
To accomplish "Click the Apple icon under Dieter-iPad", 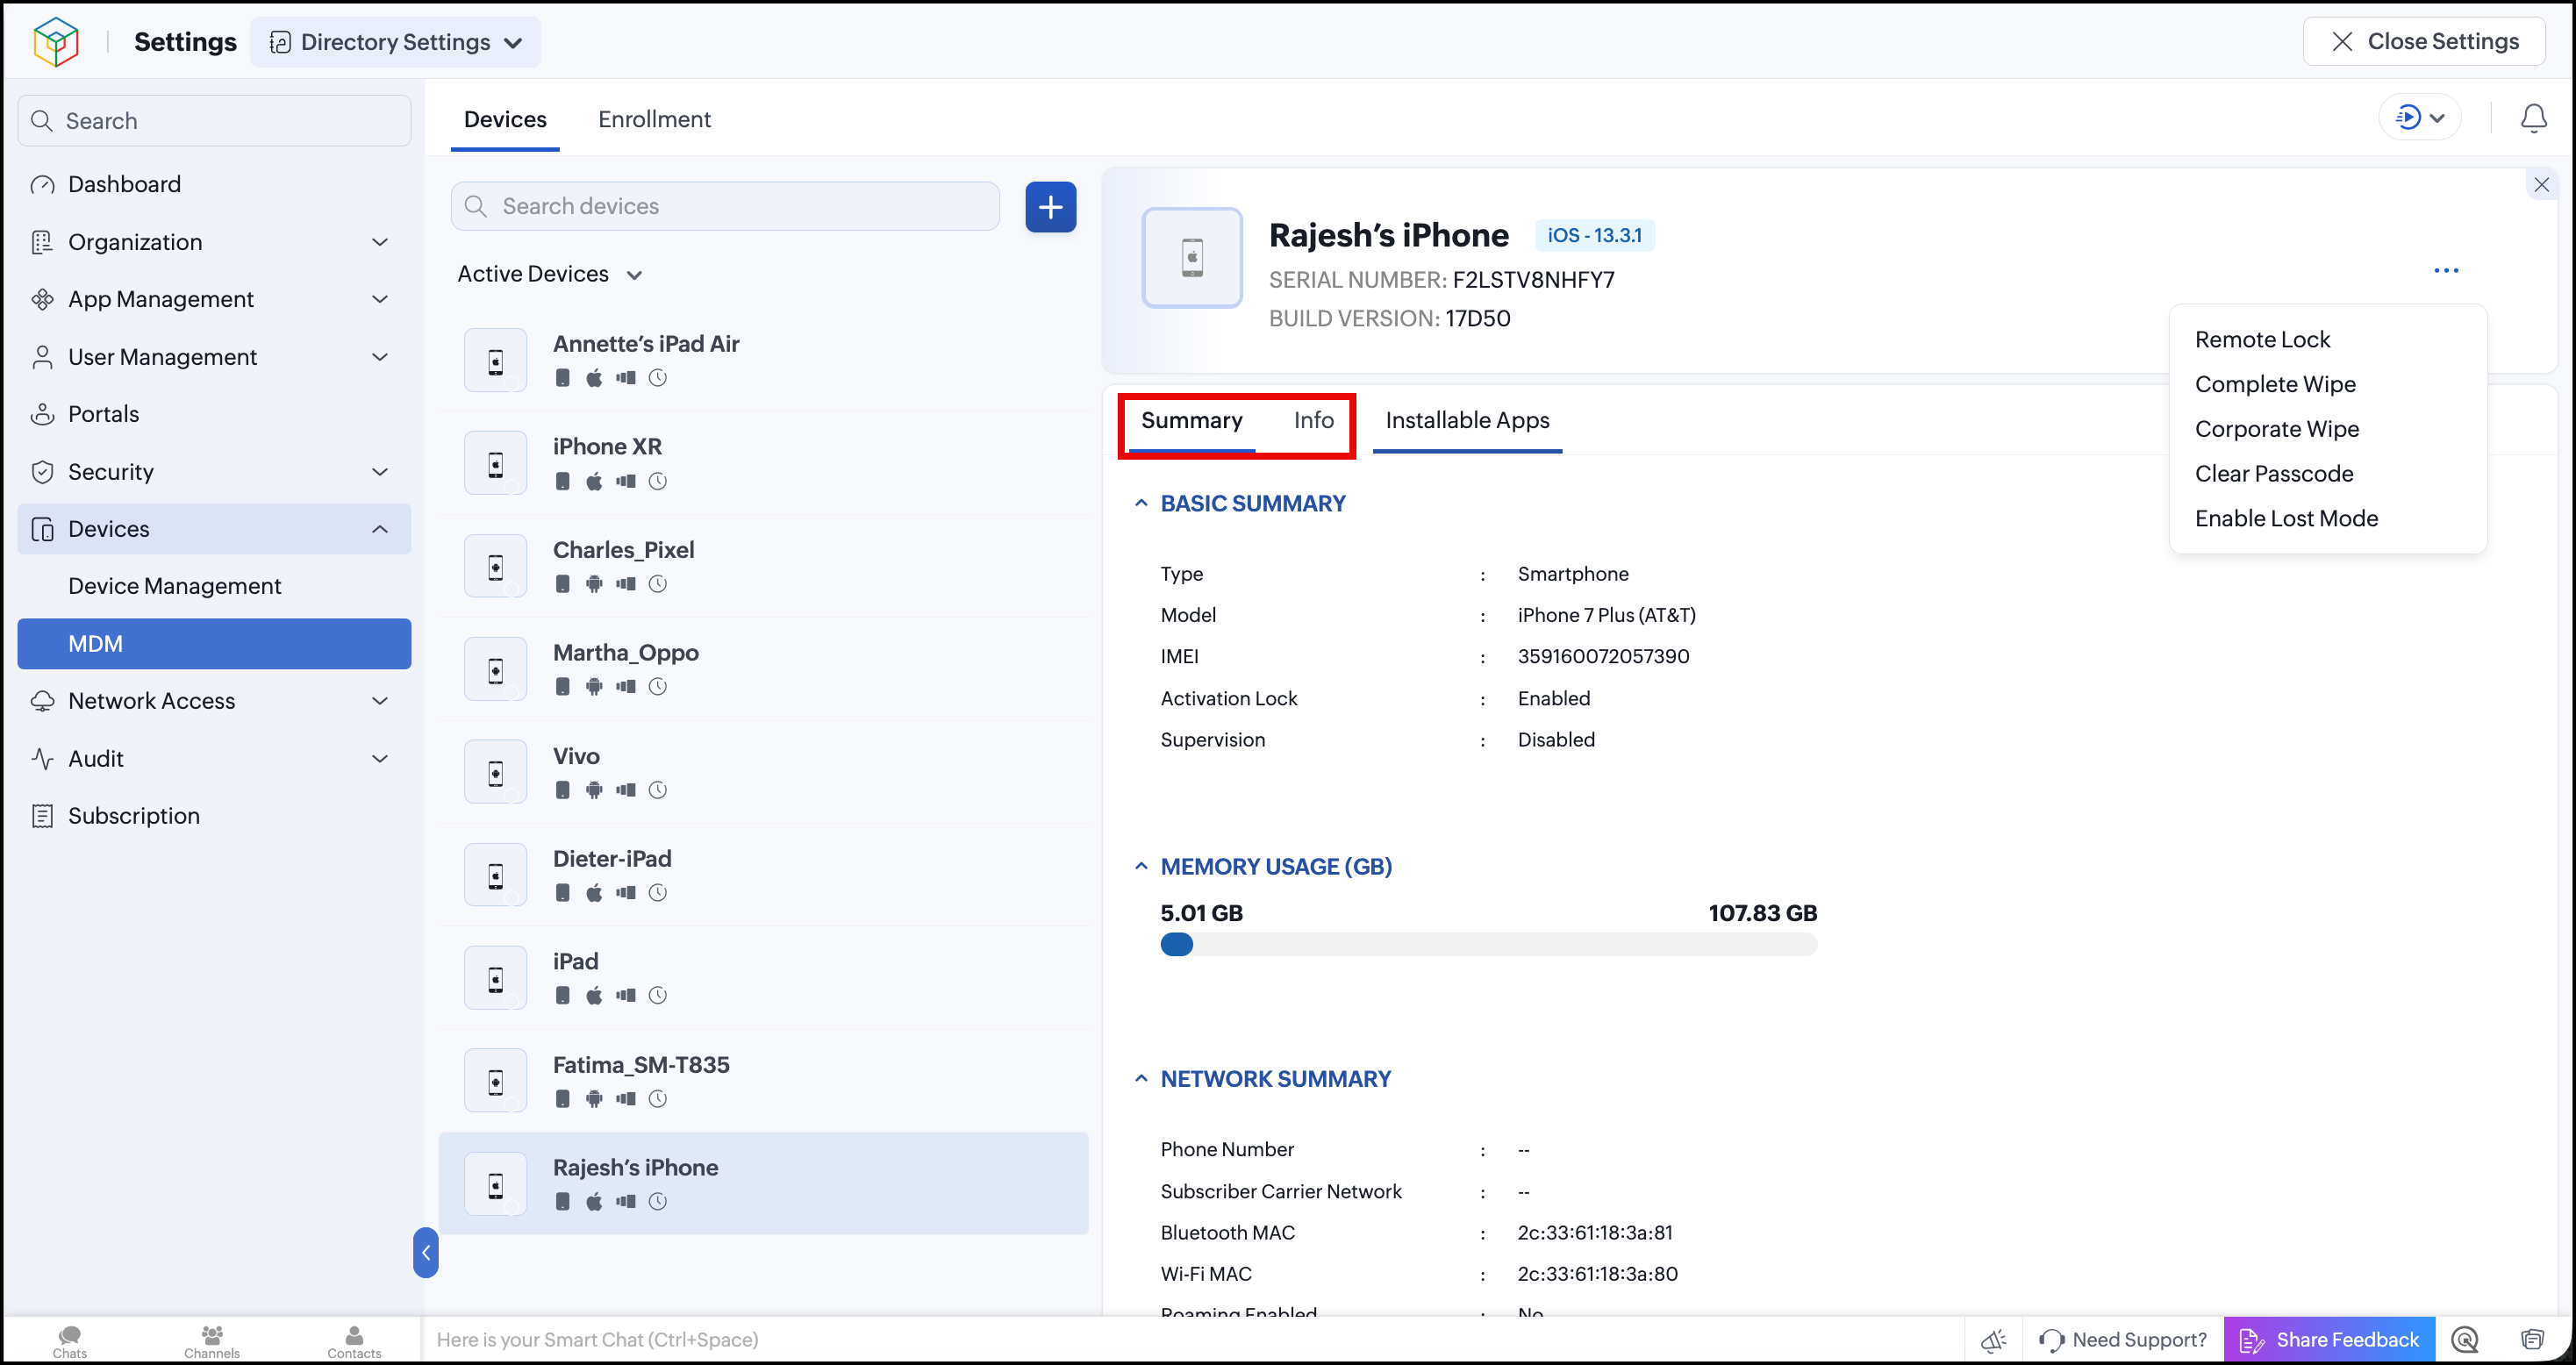I will (x=594, y=893).
